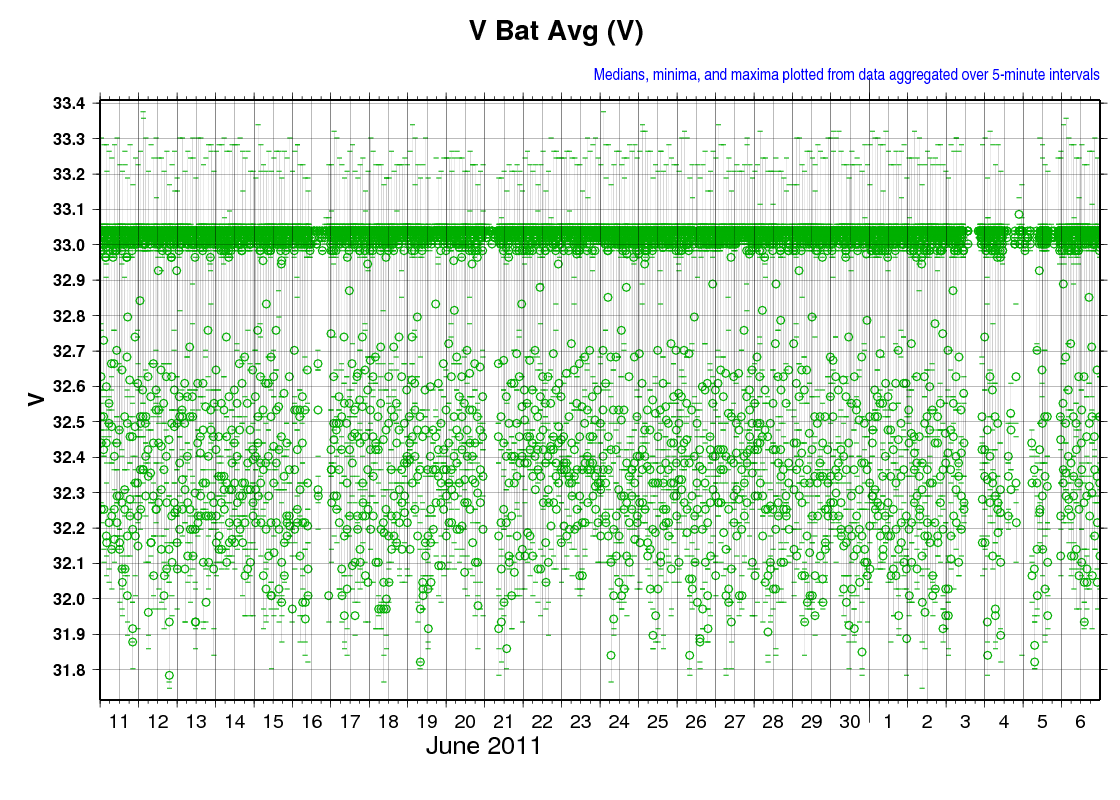This screenshot has height=800, width=1120.
Task: Click the y-axis value 32.4
Action: click(69, 457)
